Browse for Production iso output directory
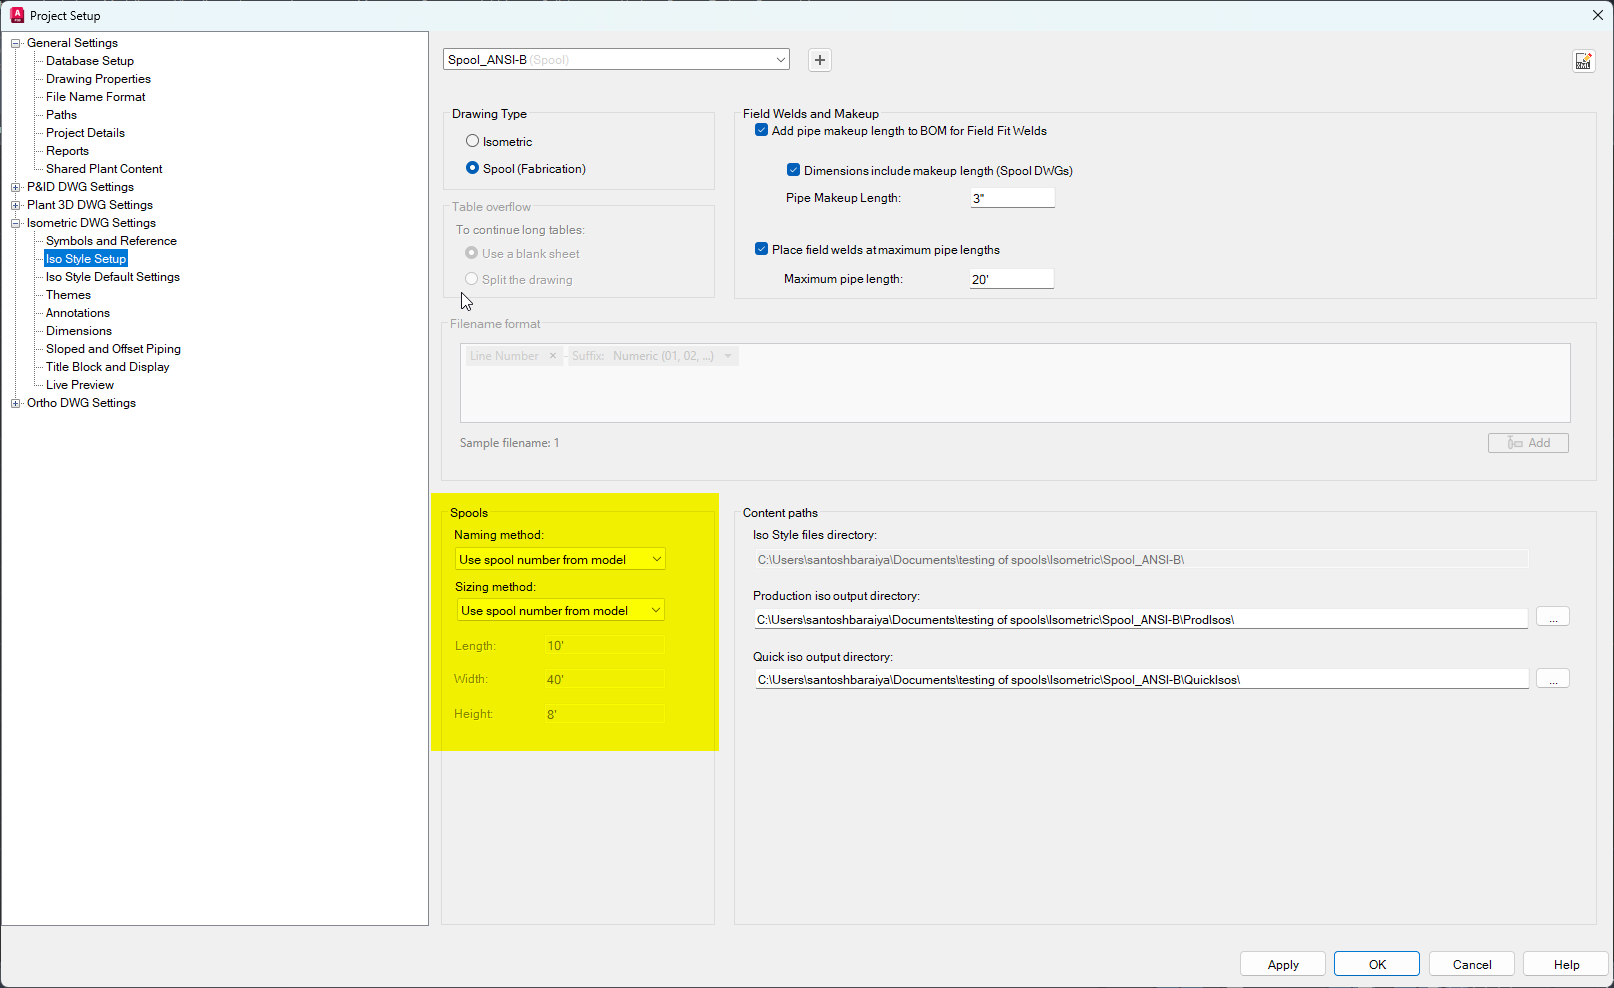Image resolution: width=1614 pixels, height=988 pixels. point(1552,616)
